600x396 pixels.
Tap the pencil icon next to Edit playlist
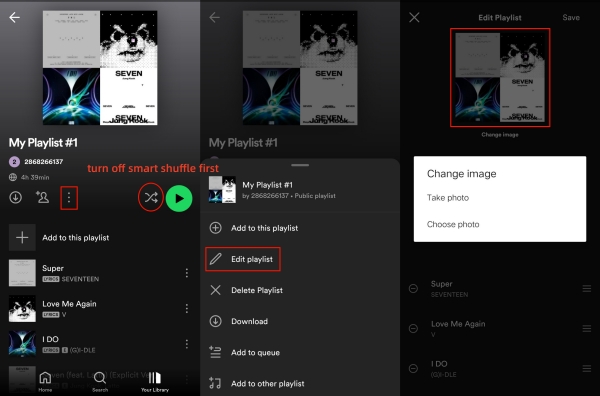[x=215, y=259]
